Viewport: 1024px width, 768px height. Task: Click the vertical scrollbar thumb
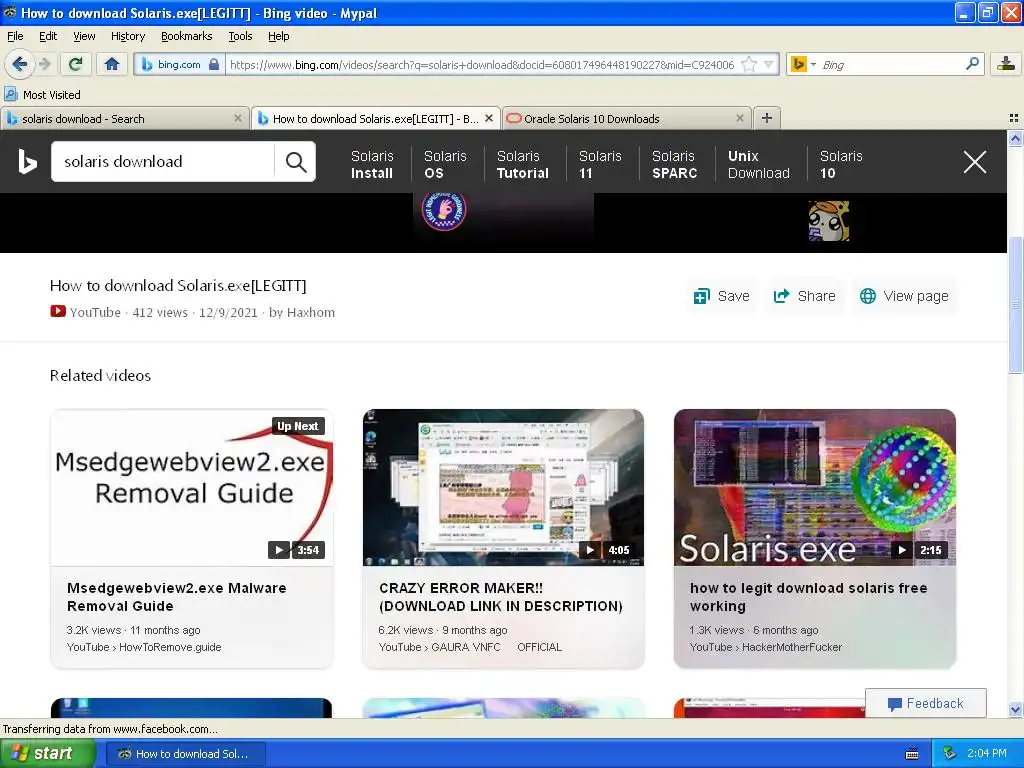tap(1015, 305)
